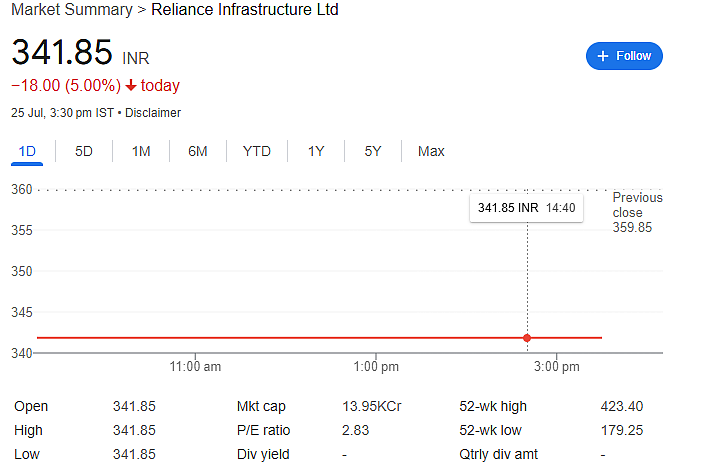Click the Low label in stats table
Image resolution: width=714 pixels, height=475 pixels.
[x=27, y=455]
